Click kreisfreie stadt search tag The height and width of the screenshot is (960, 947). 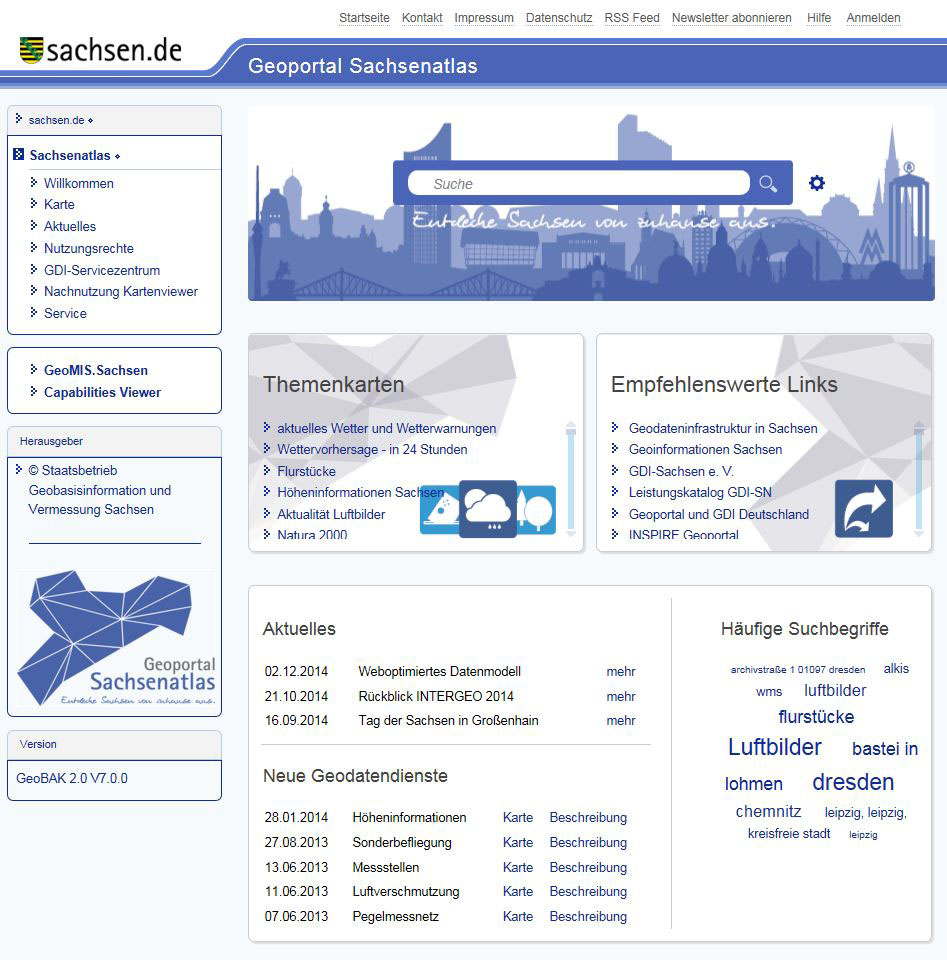(789, 833)
